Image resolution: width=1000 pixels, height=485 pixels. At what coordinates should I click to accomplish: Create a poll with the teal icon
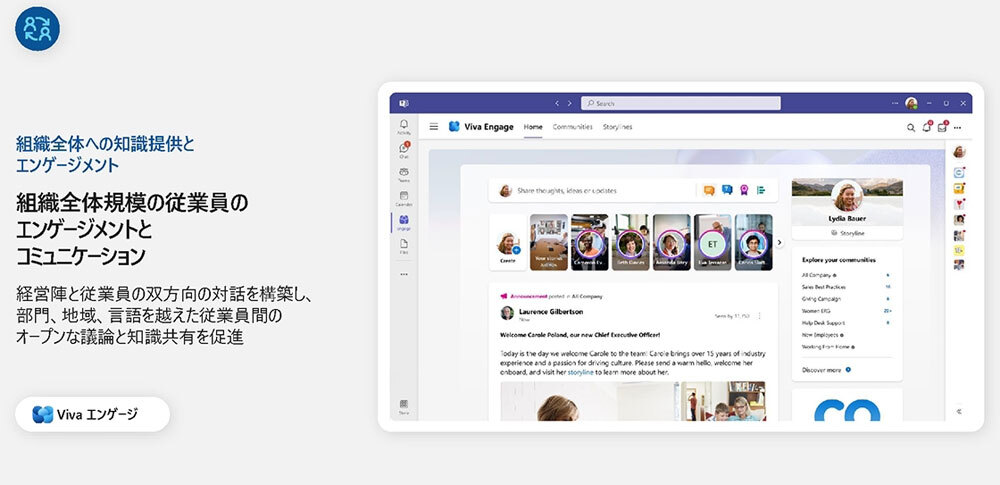tap(761, 190)
